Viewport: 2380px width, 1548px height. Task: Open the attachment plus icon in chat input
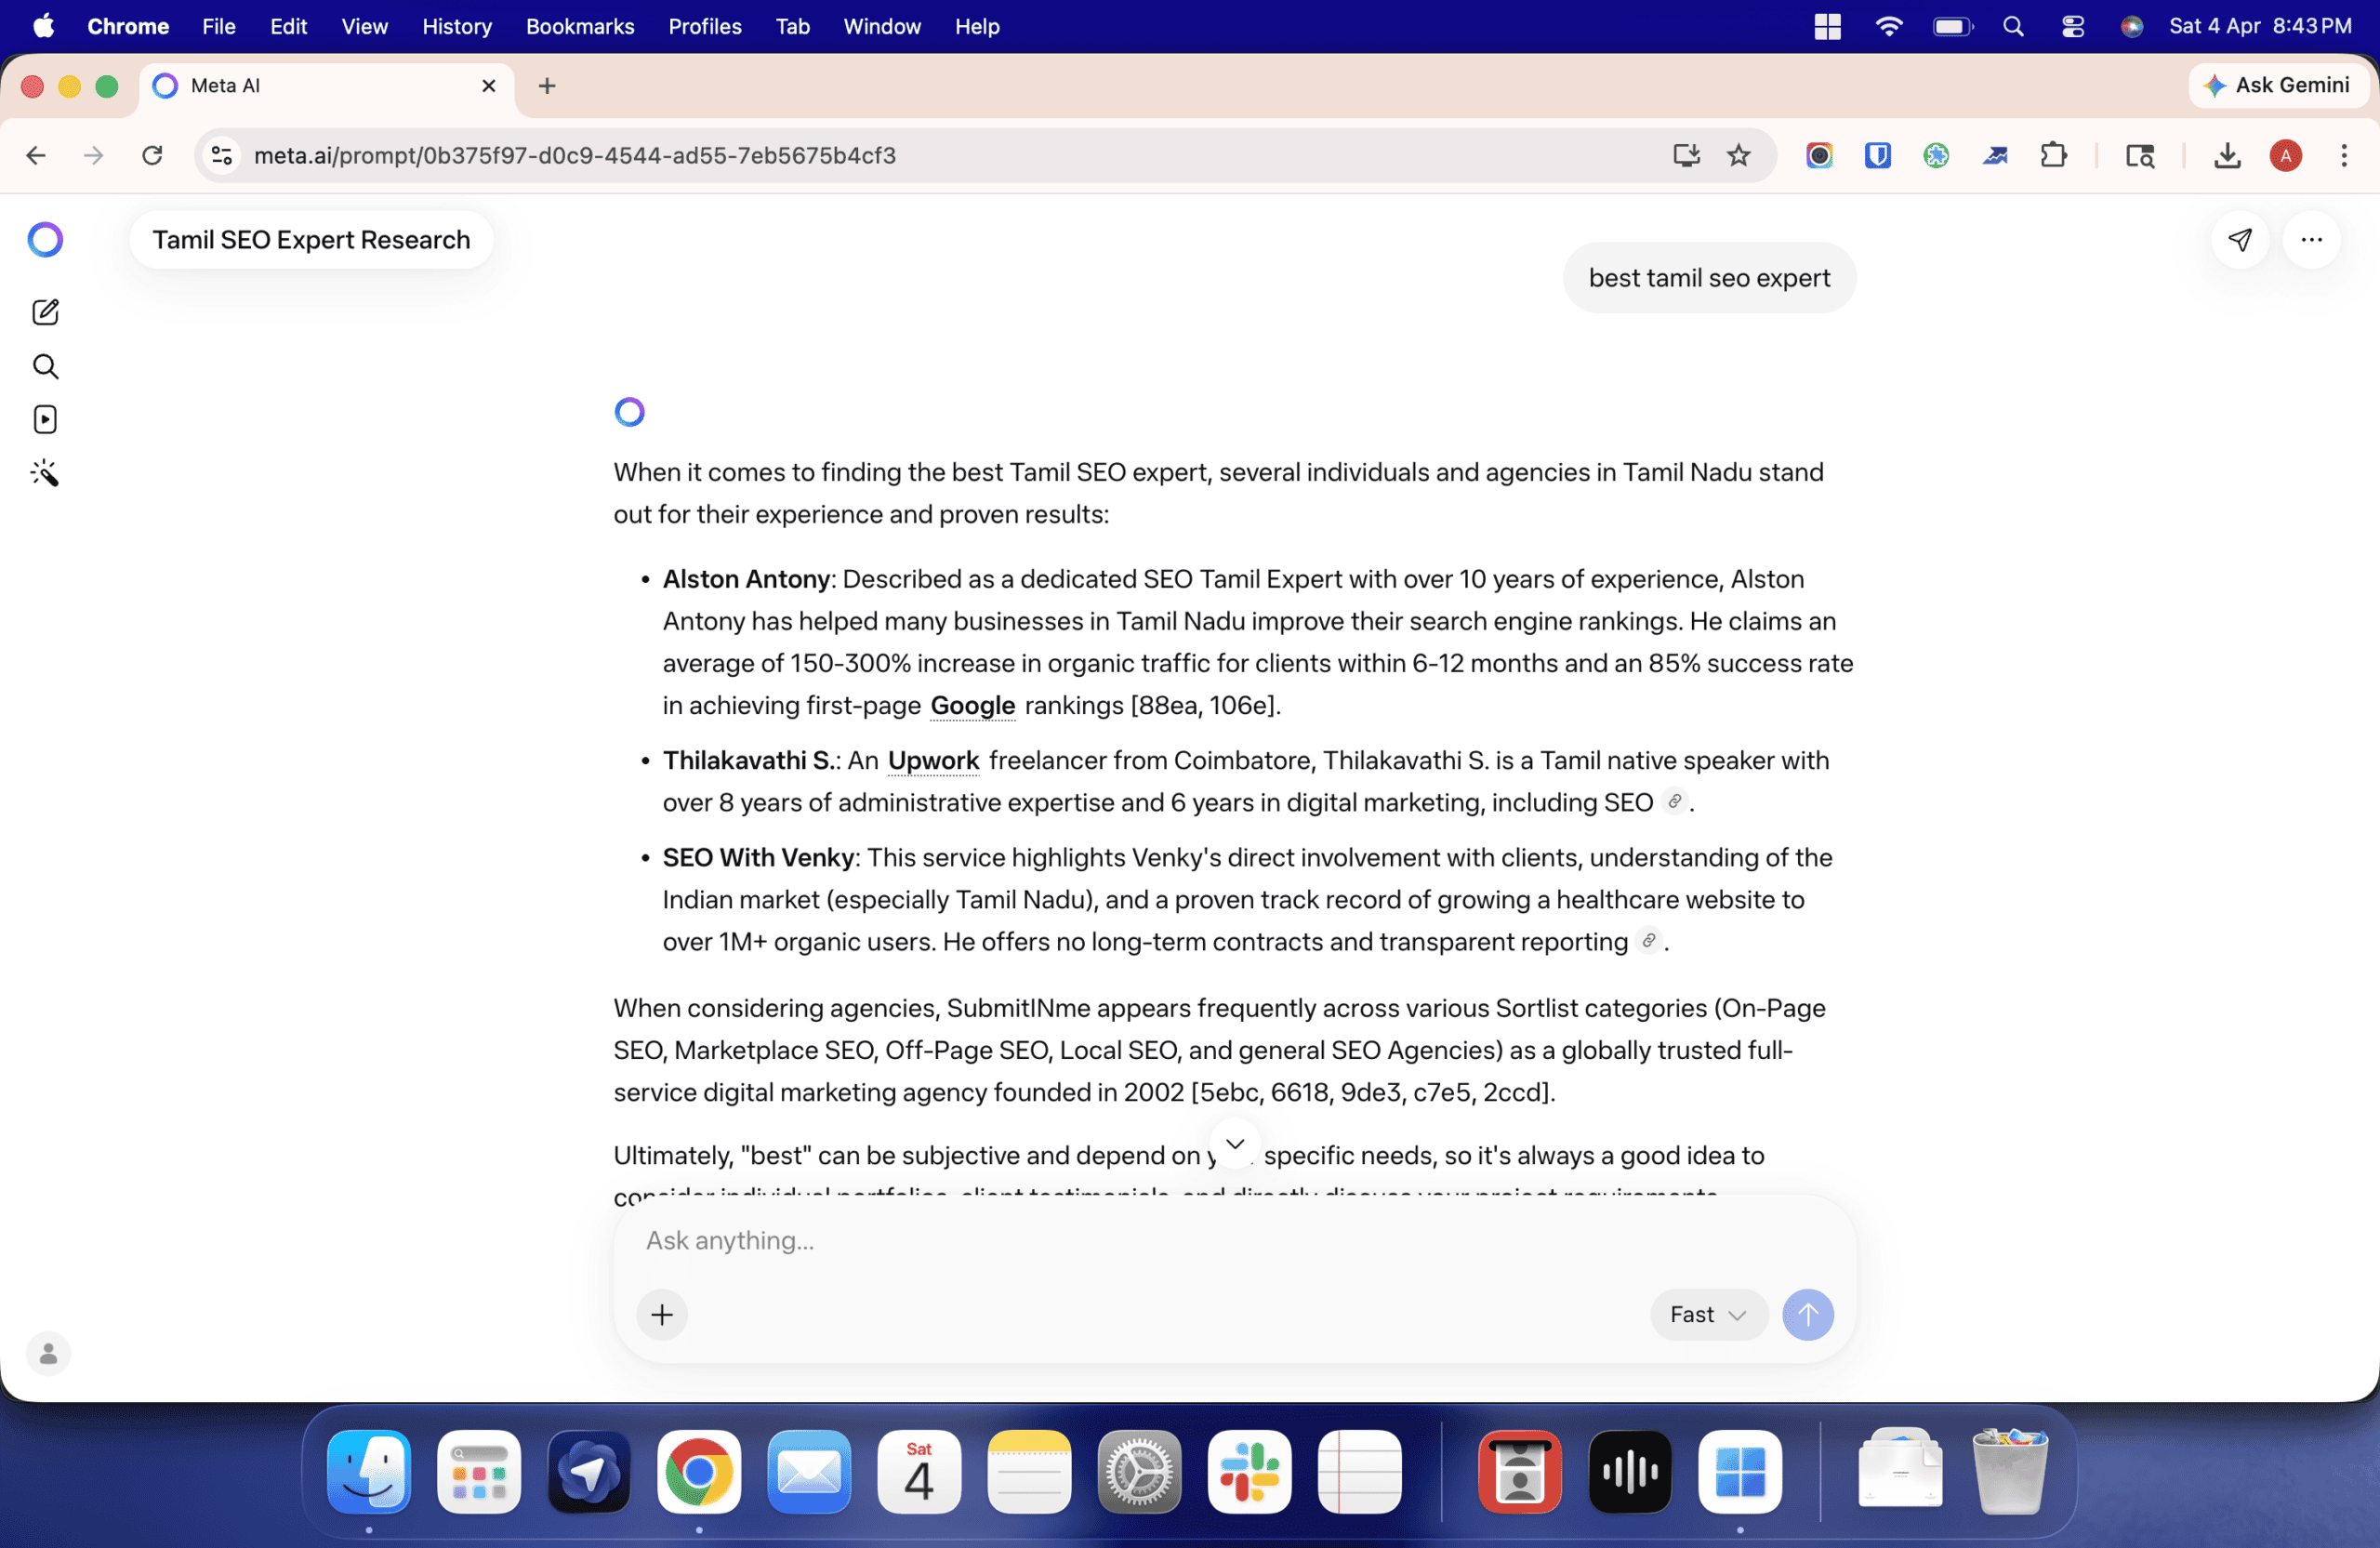(661, 1315)
